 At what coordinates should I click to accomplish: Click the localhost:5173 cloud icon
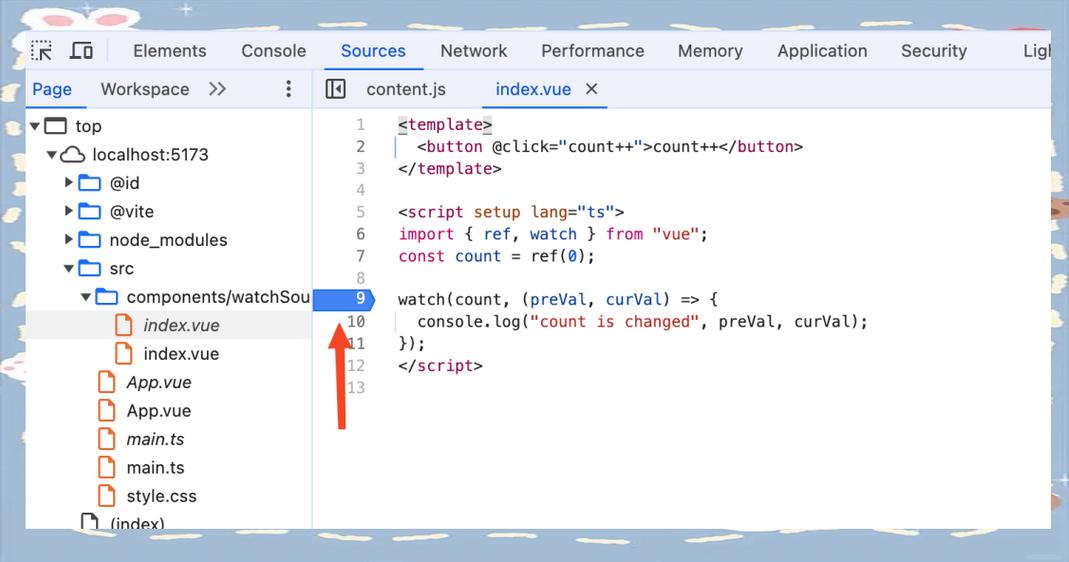(x=72, y=155)
